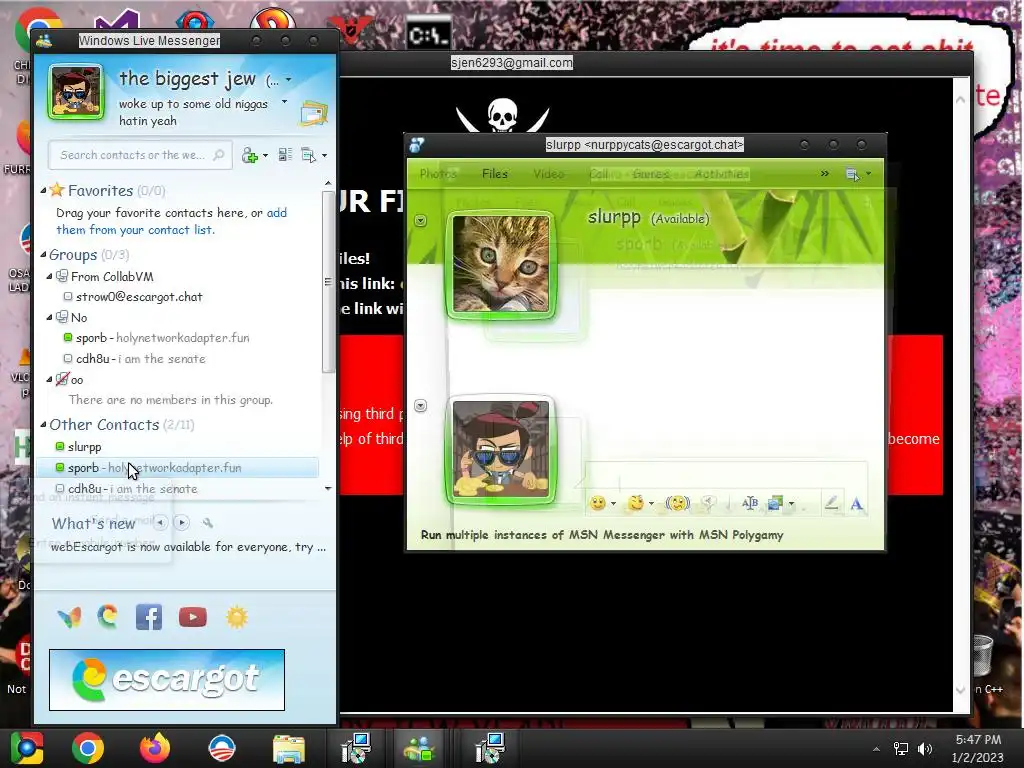
Task: Open Photos in the chat window
Action: [438, 174]
